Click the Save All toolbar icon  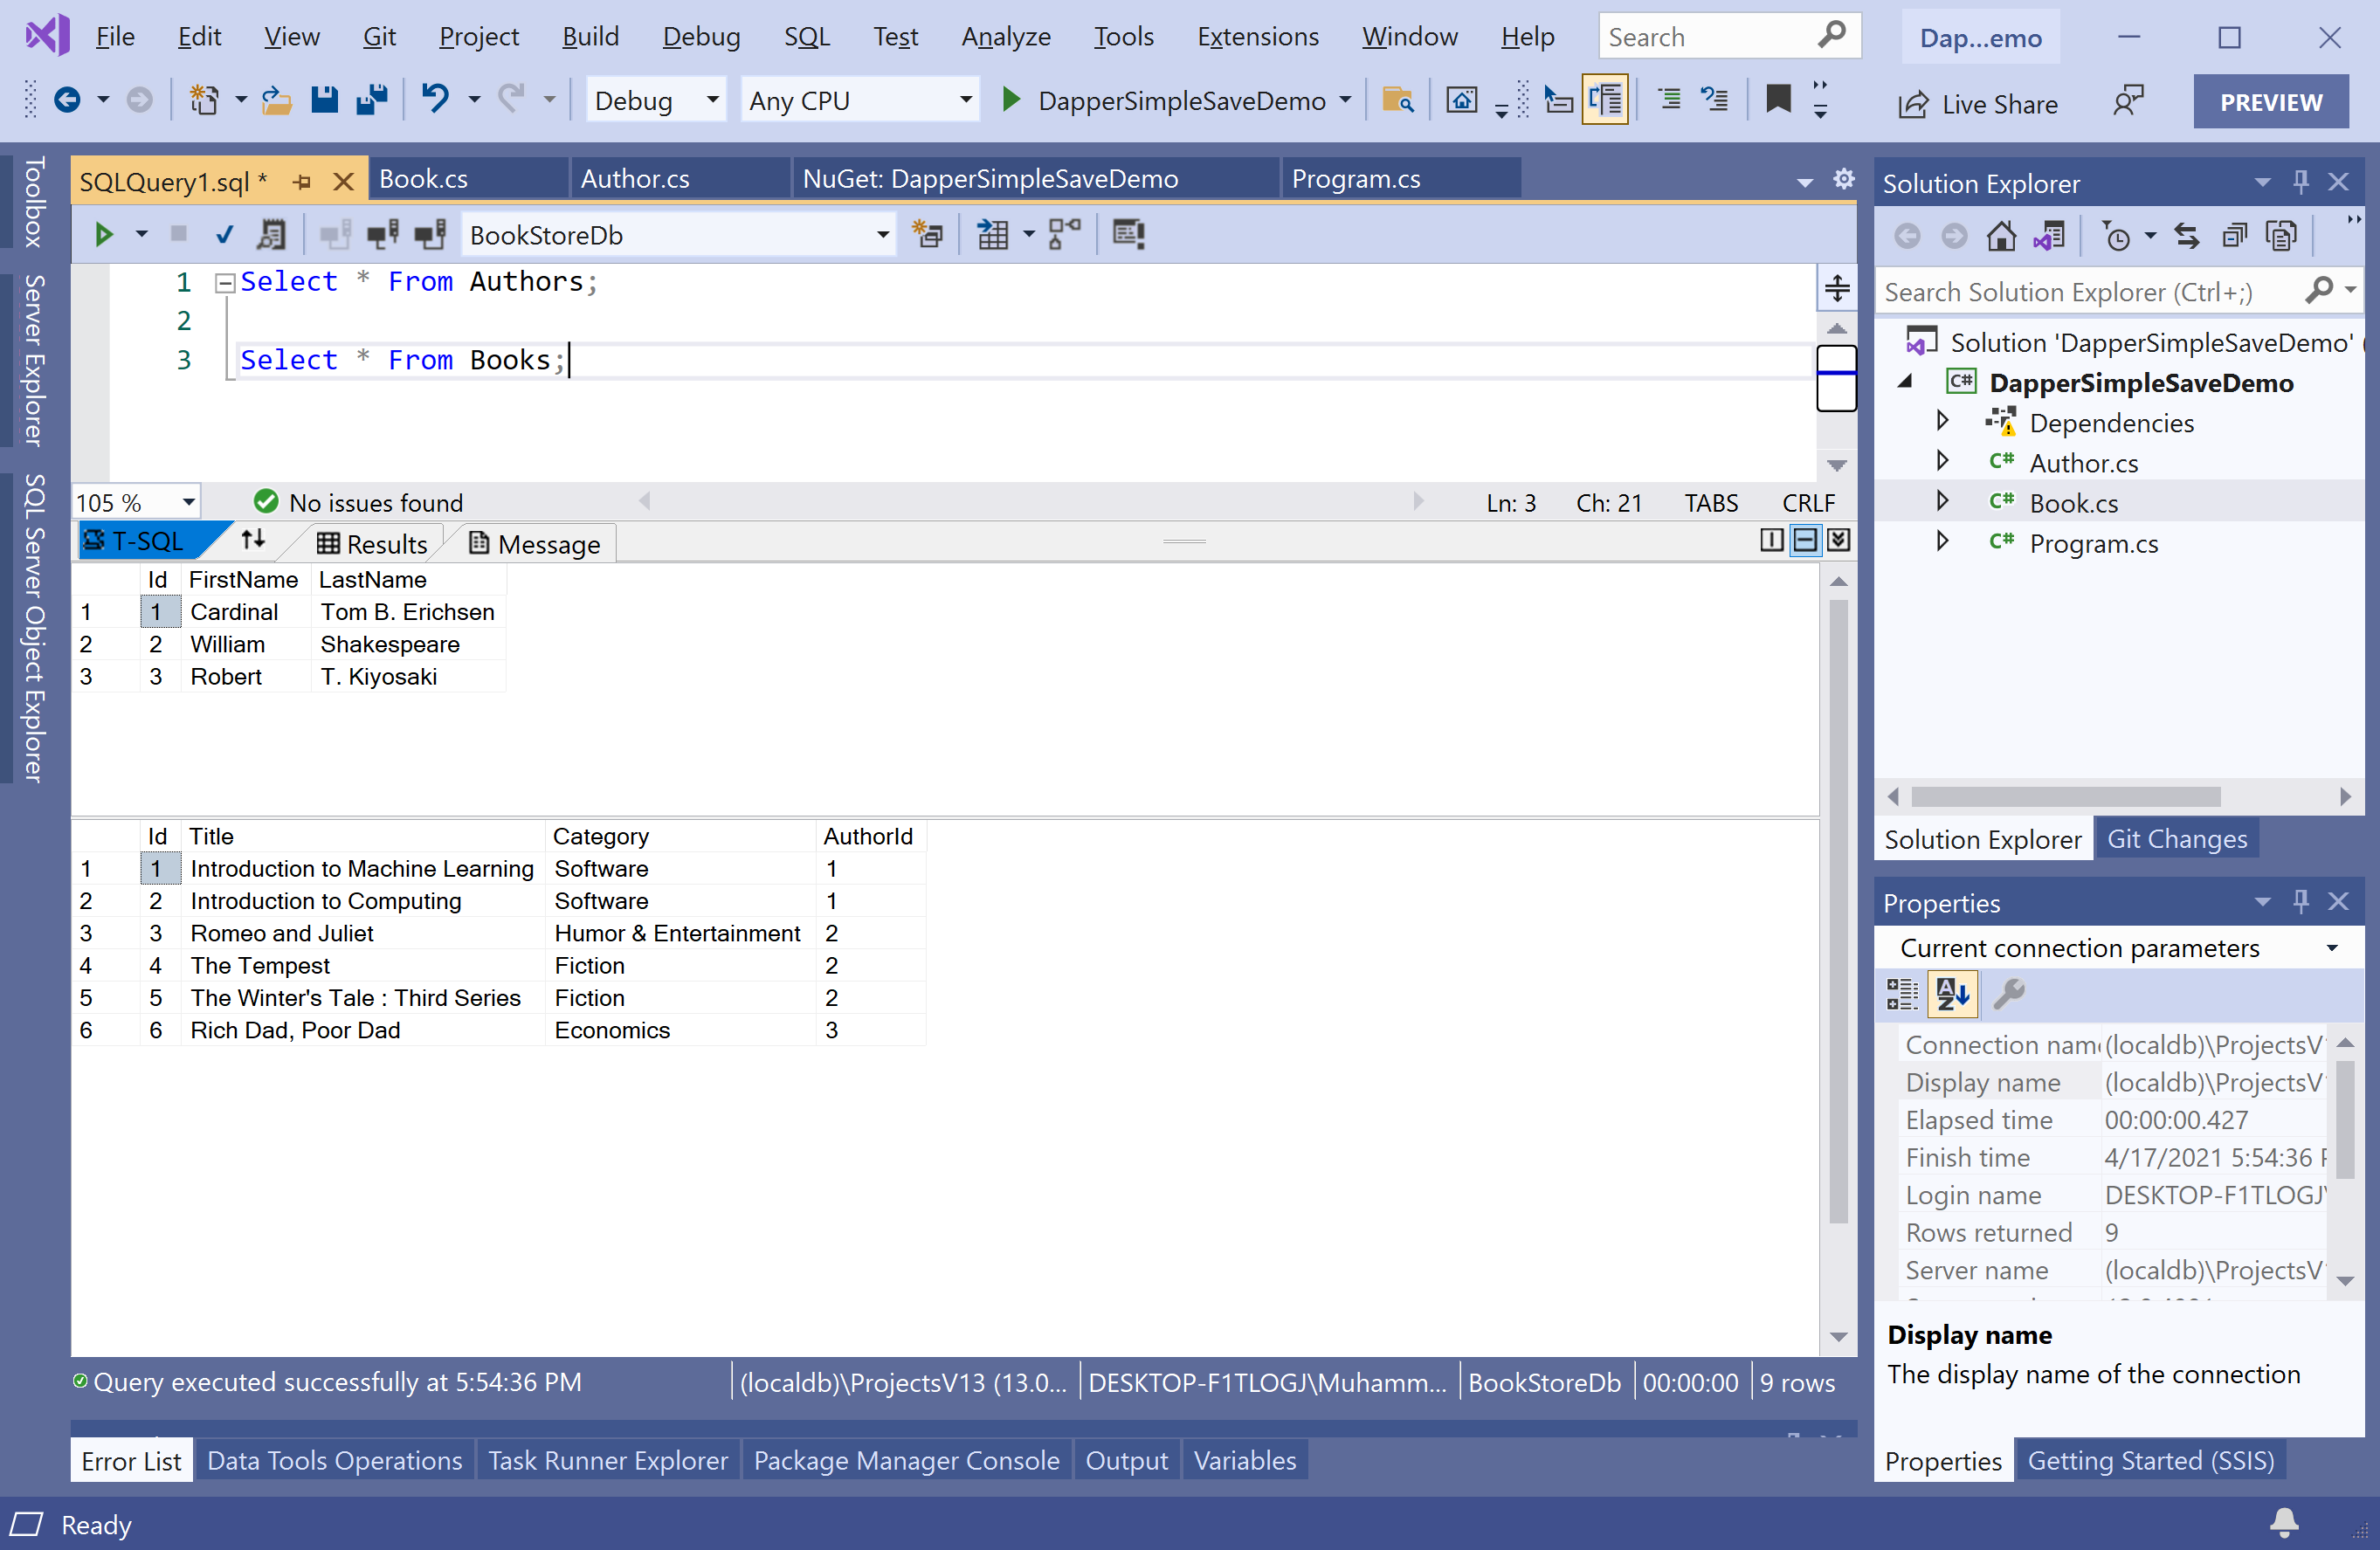(x=372, y=100)
